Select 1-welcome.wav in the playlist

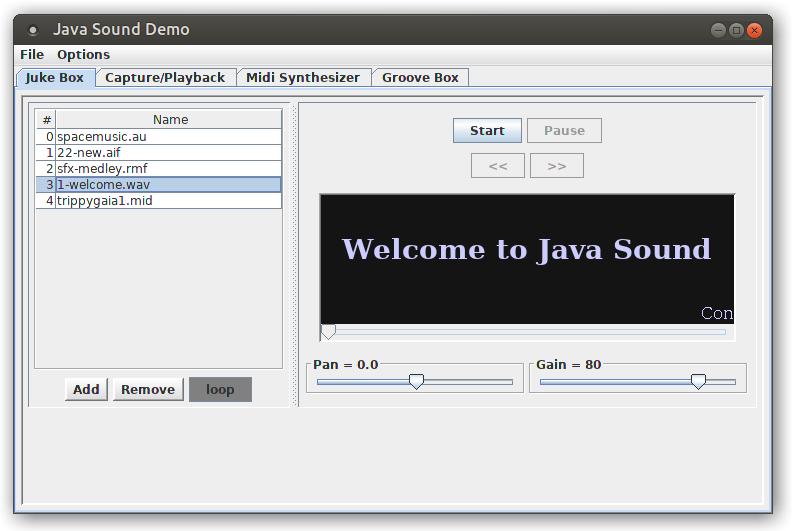click(x=158, y=184)
